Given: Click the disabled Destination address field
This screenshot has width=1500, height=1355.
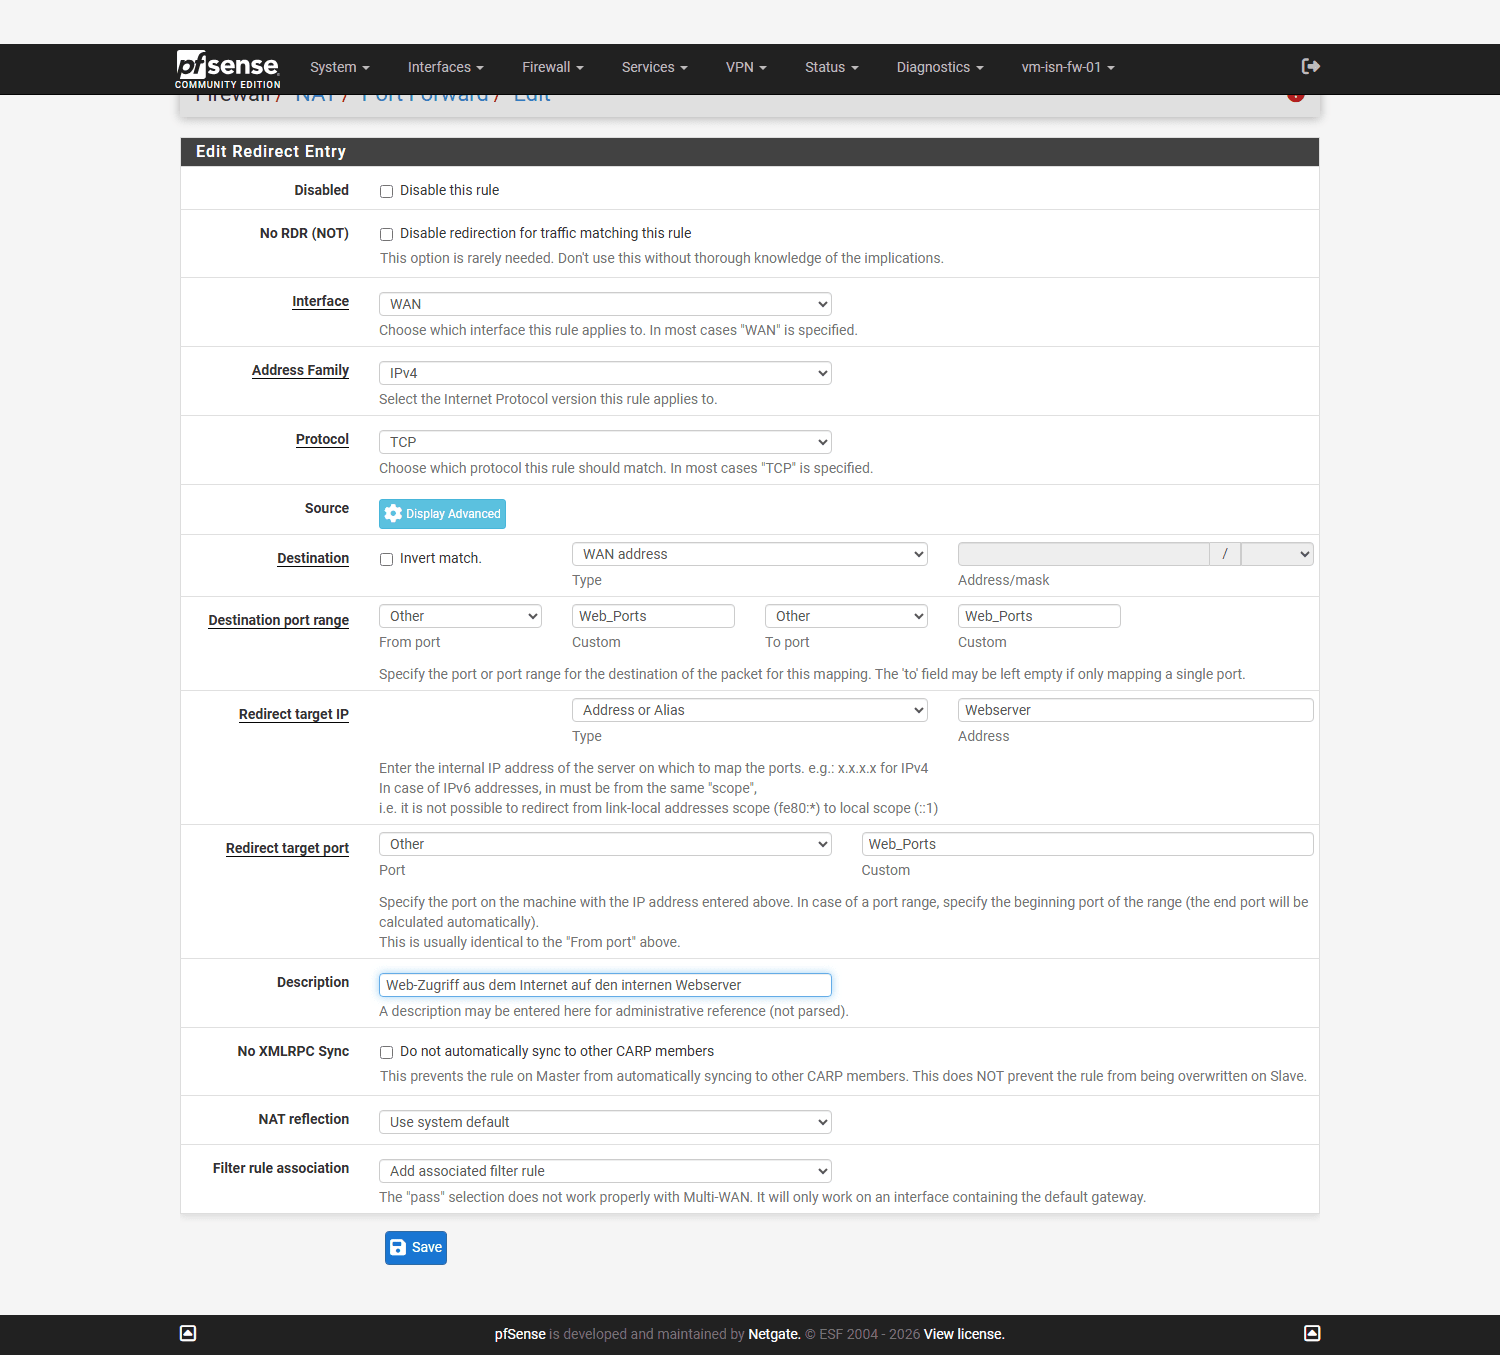Looking at the screenshot, I should (x=1083, y=554).
